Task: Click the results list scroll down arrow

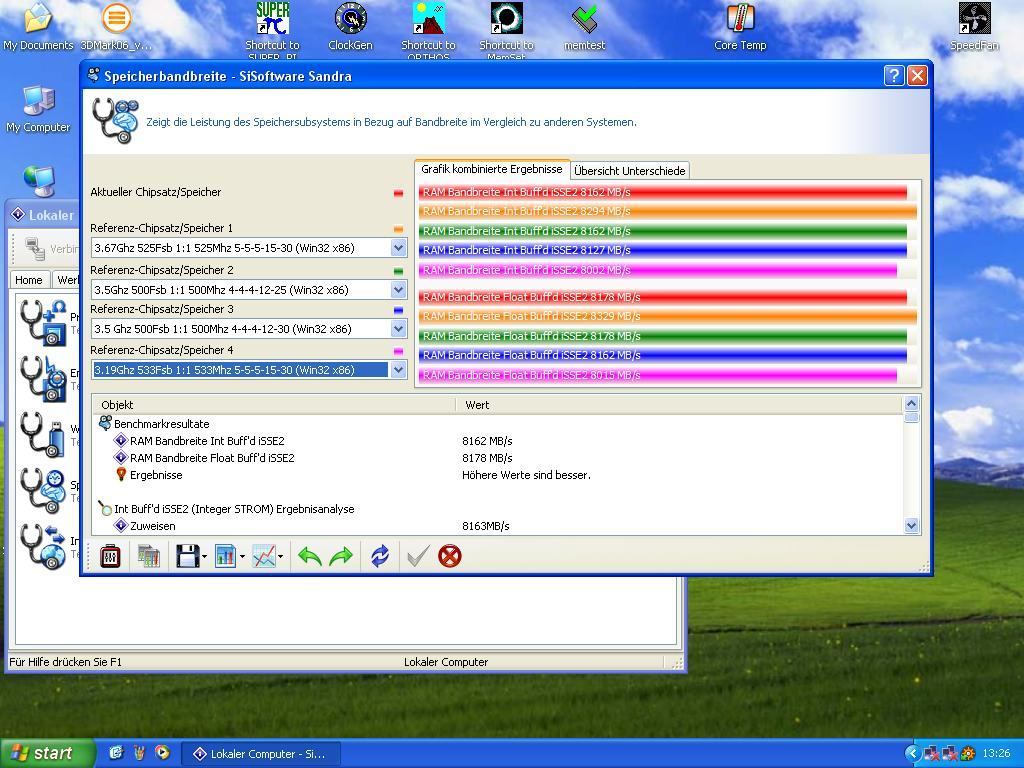Action: point(911,525)
